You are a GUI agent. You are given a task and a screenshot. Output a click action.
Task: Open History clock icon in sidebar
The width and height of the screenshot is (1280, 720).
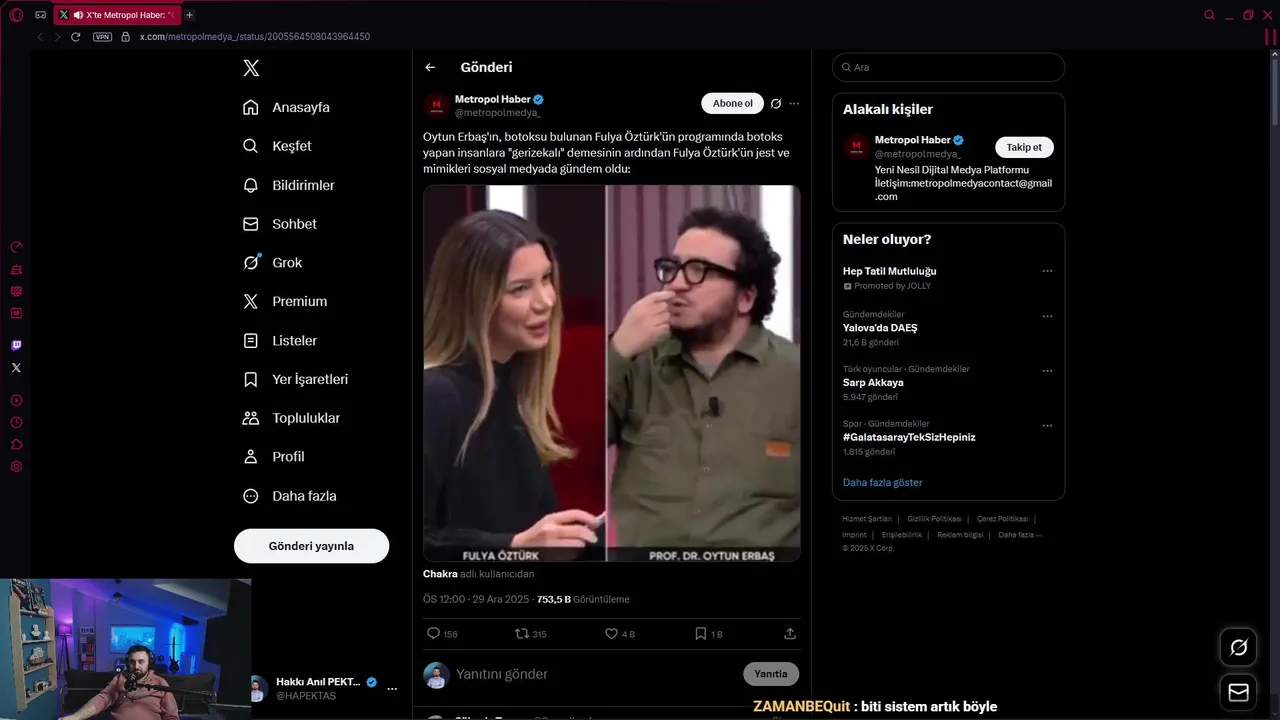pyautogui.click(x=16, y=422)
